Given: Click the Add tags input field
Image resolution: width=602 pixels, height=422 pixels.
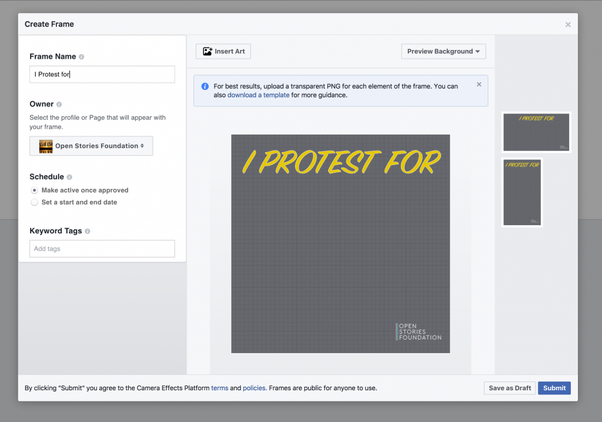Looking at the screenshot, I should pos(102,248).
